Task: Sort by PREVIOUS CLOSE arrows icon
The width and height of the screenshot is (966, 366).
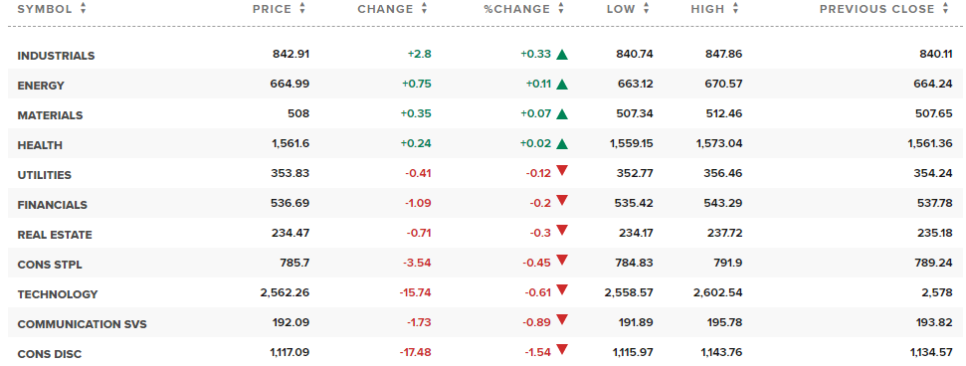Action: (946, 9)
